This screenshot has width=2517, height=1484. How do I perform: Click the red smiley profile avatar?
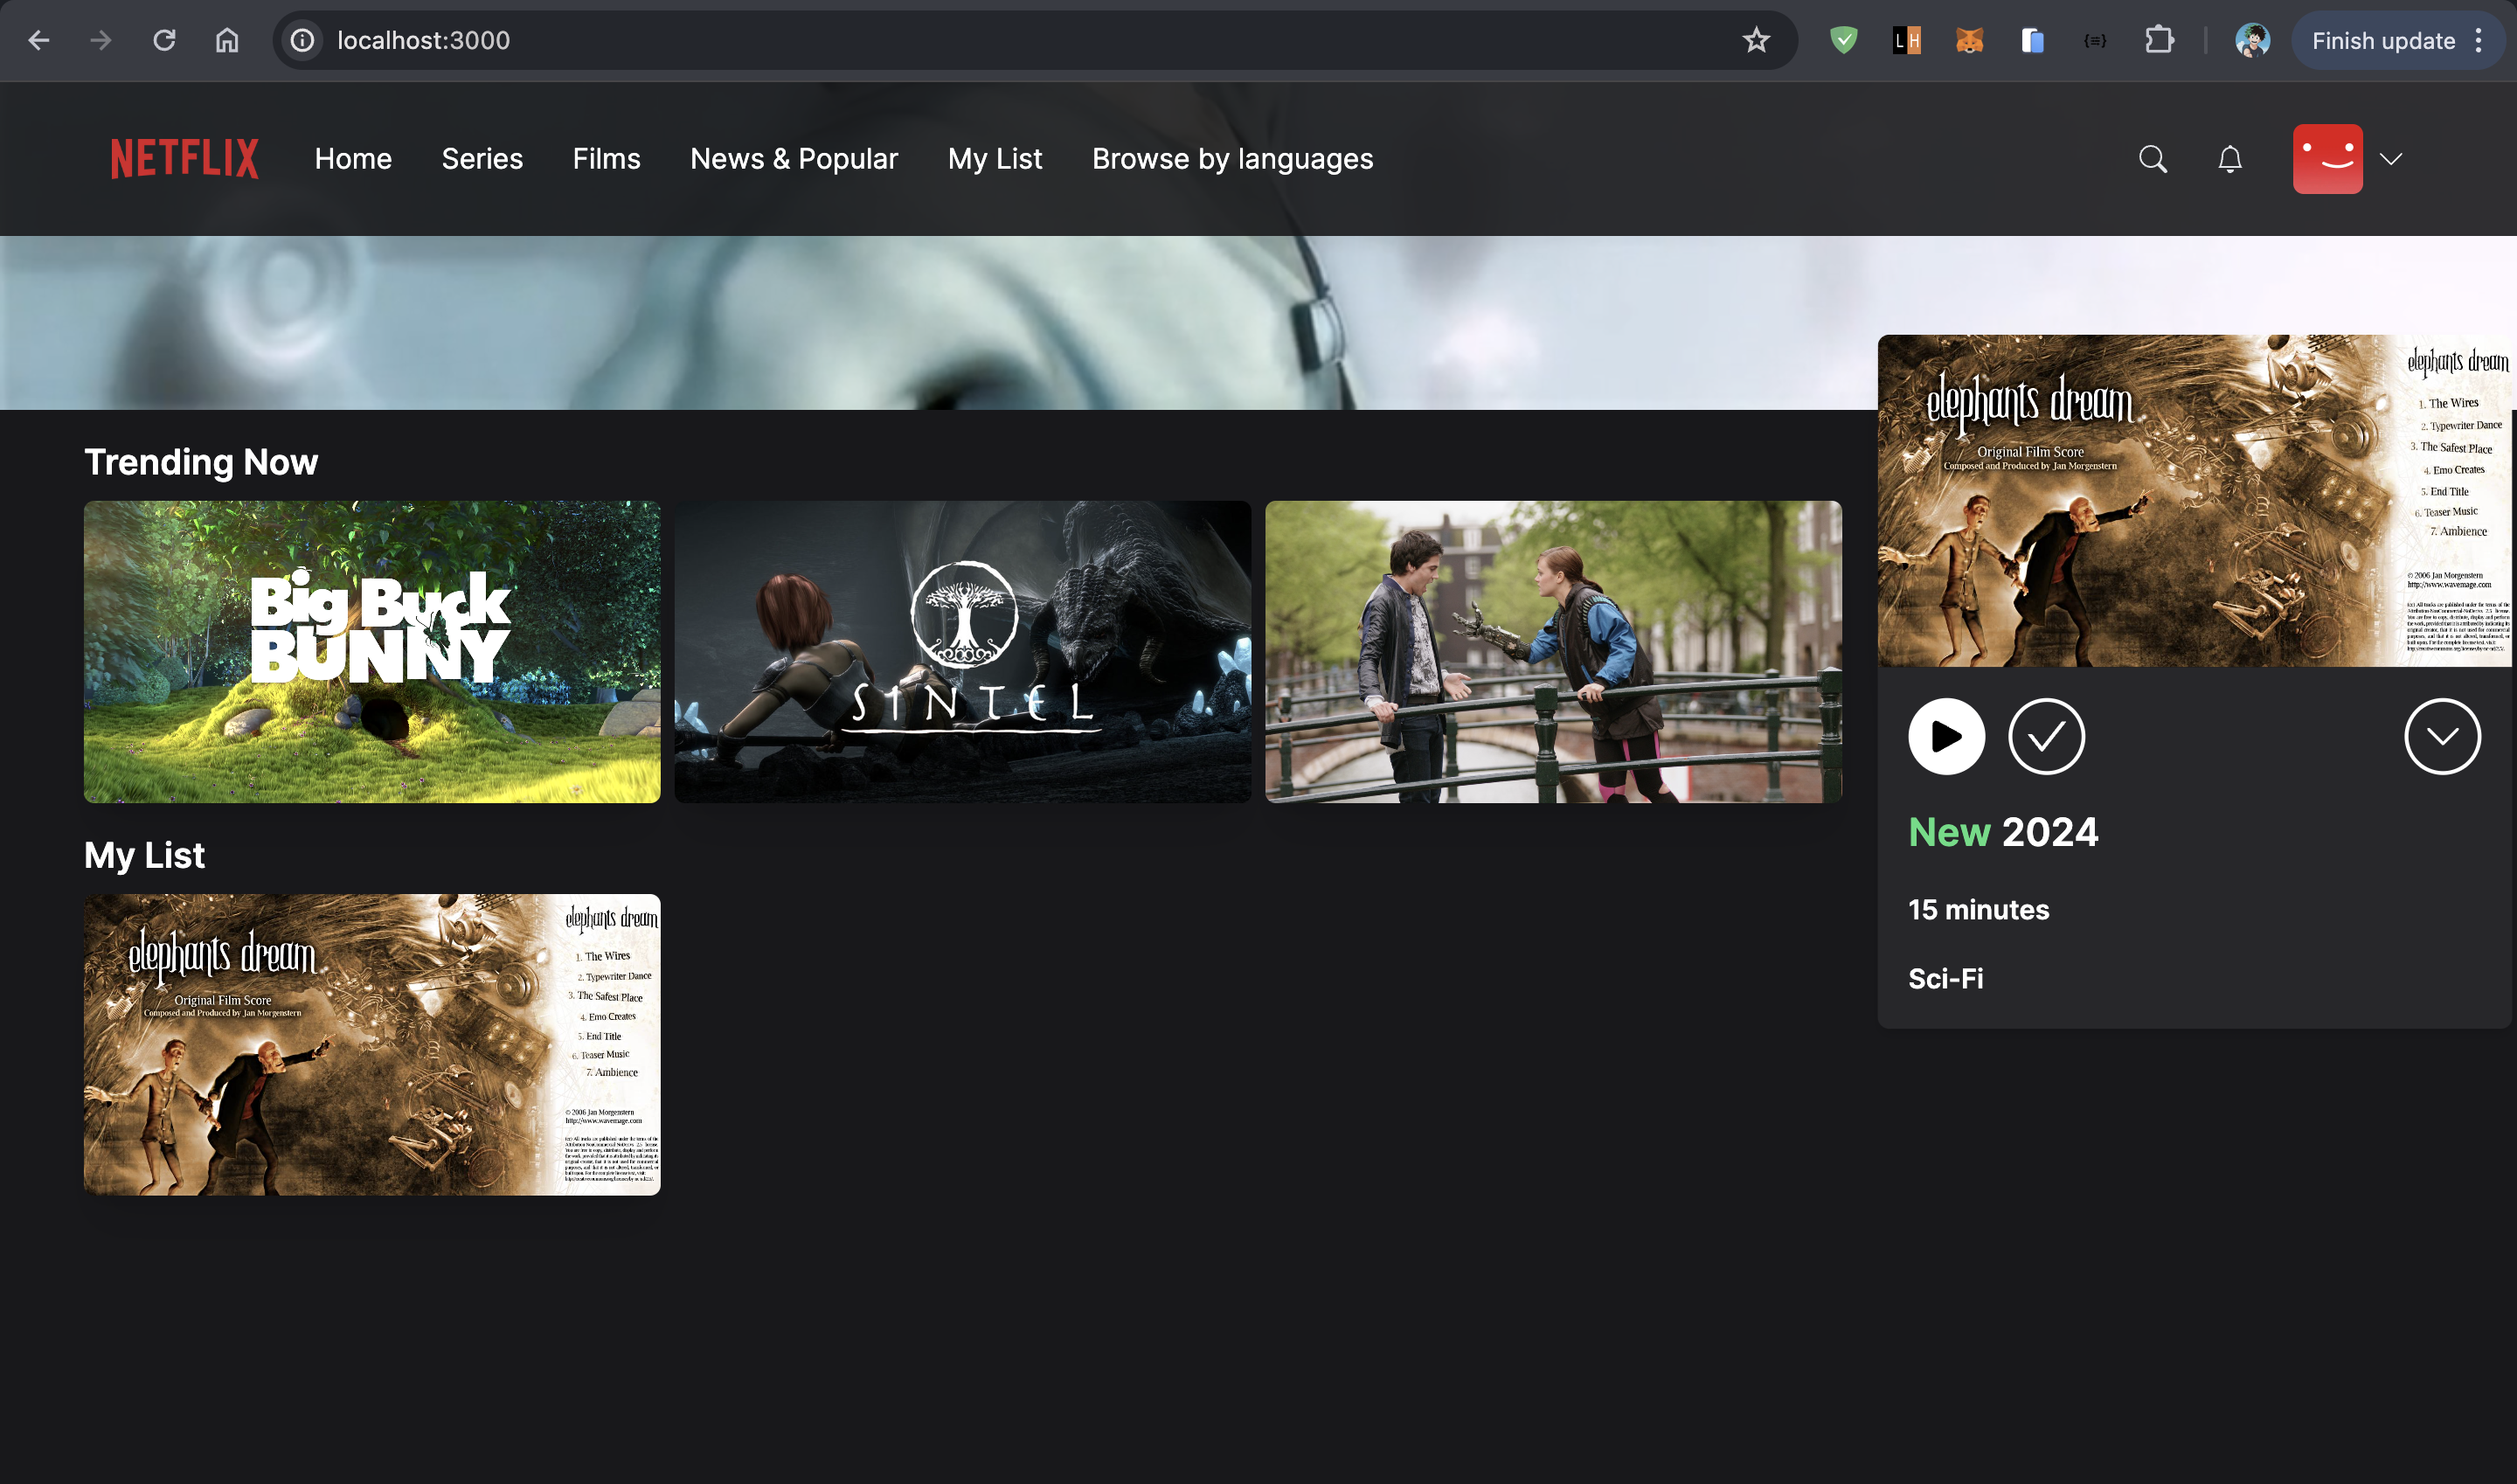coord(2327,159)
